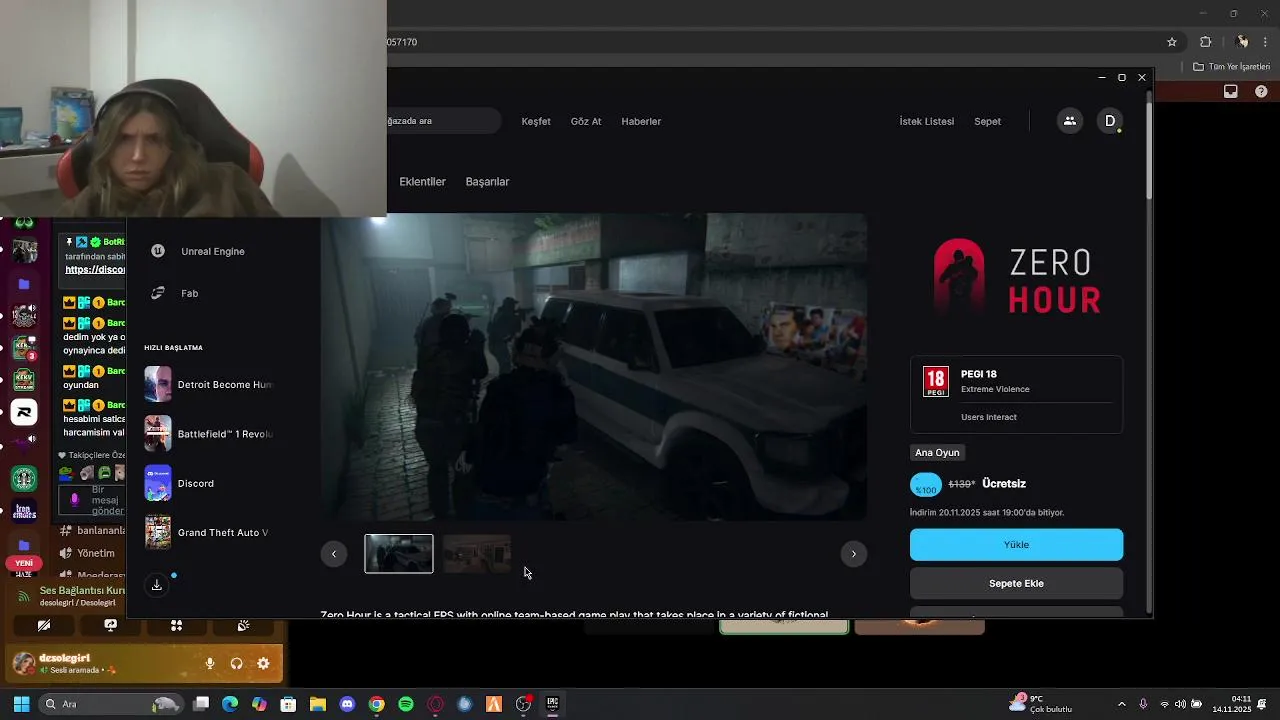The image size is (1280, 720).
Task: Open the Epic friends list icon
Action: 1069,121
